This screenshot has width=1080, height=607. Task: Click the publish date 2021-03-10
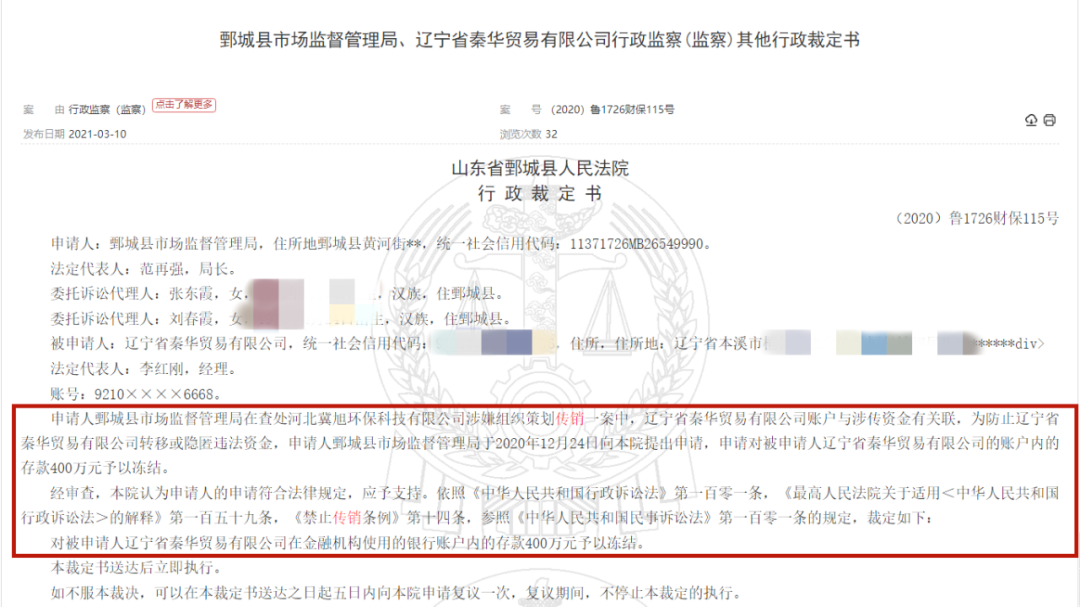tap(97, 134)
